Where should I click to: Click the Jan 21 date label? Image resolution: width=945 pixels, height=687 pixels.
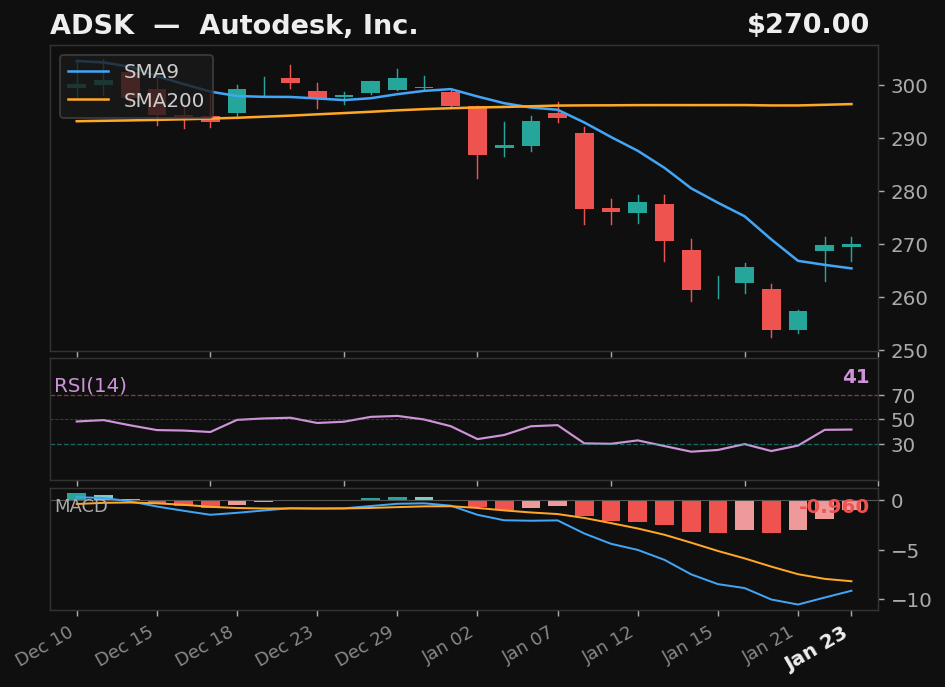pyautogui.click(x=767, y=645)
